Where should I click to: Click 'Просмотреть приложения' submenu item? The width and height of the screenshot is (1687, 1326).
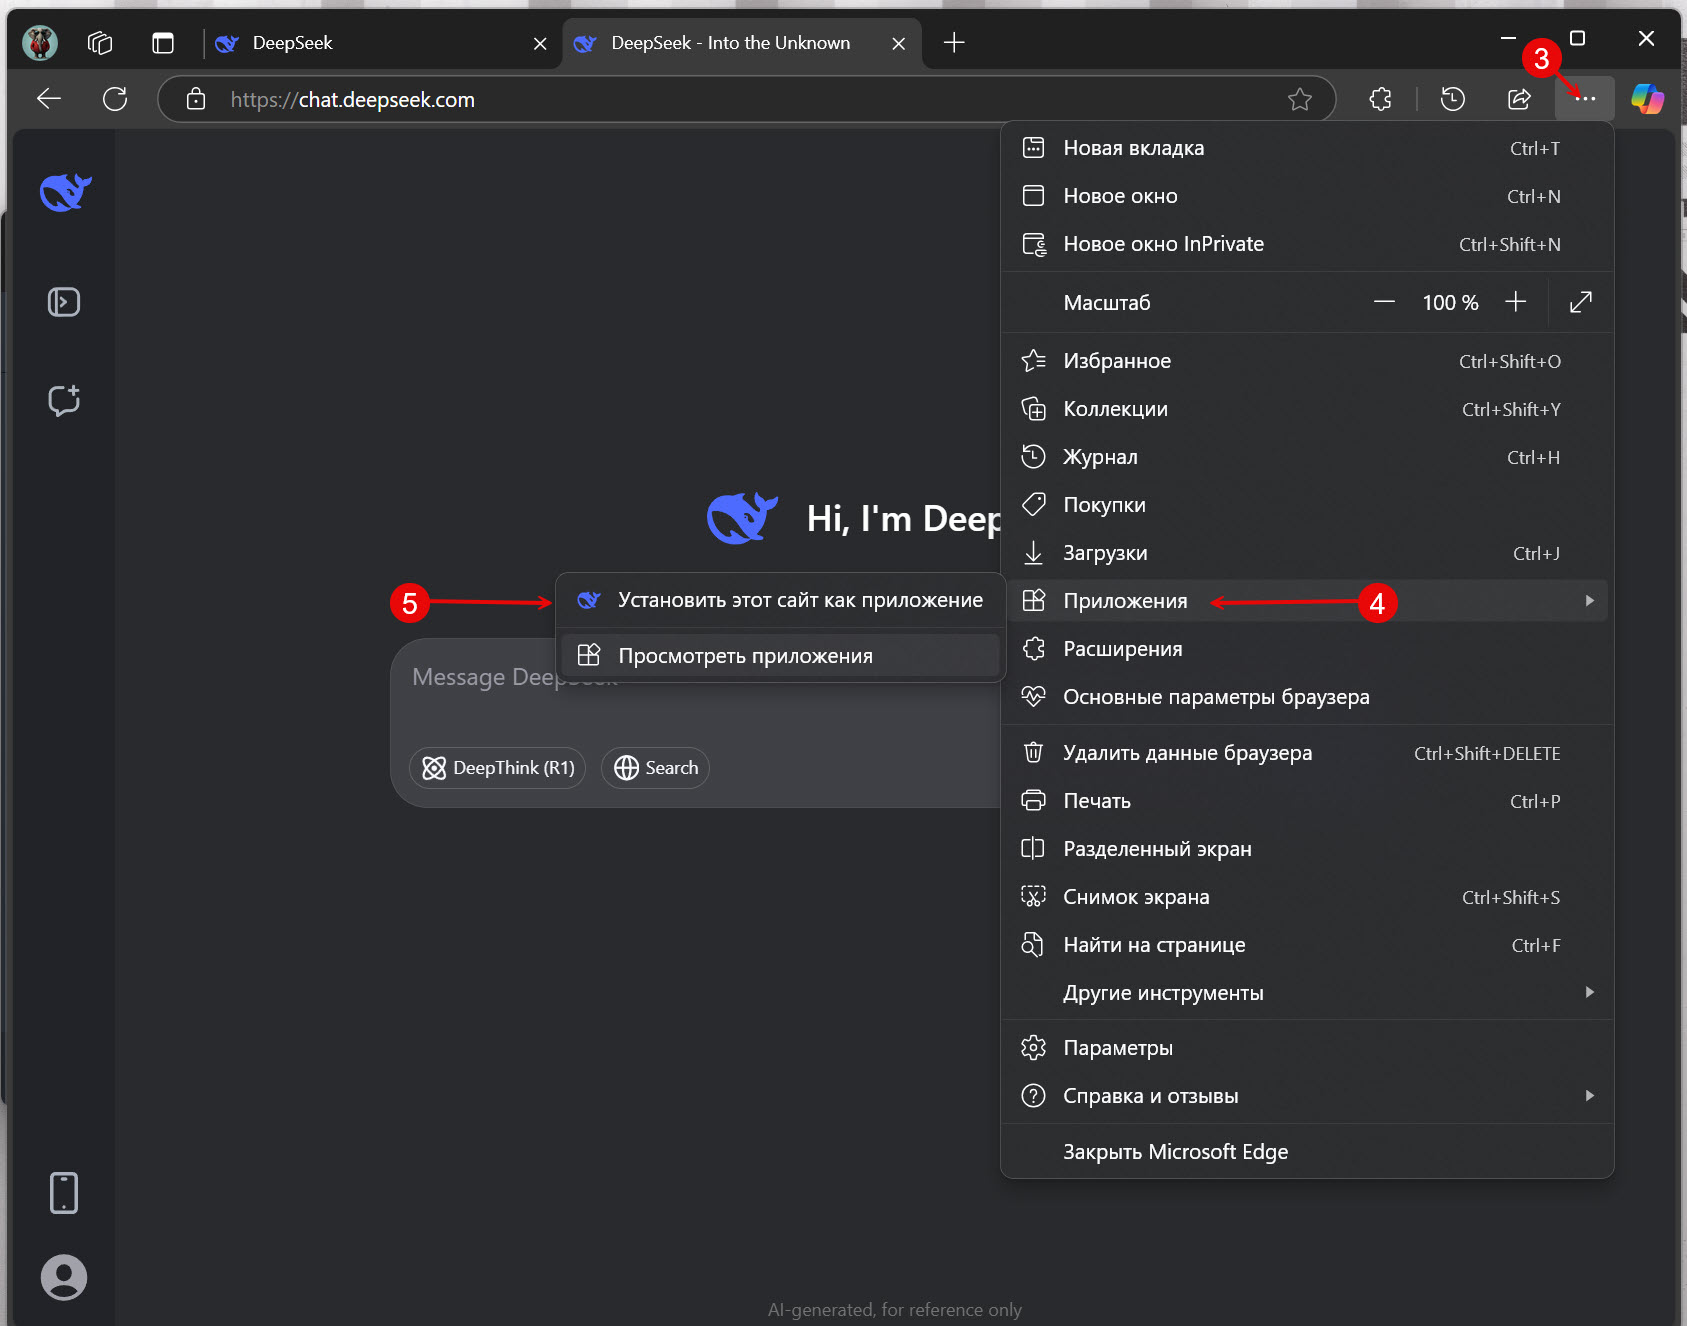point(781,656)
